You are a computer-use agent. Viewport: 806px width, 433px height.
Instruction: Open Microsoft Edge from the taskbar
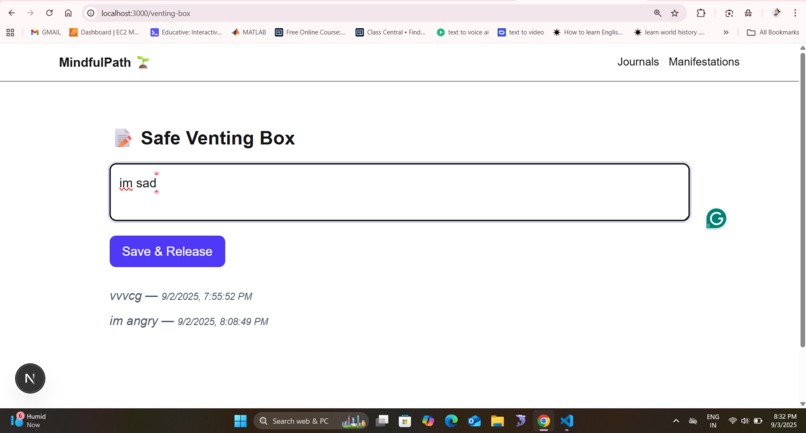pos(451,421)
